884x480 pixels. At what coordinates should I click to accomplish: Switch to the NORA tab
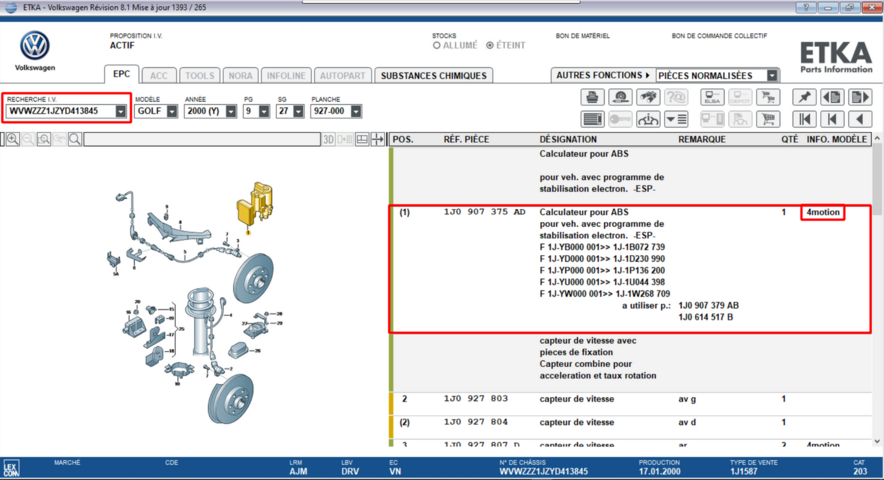pyautogui.click(x=241, y=76)
